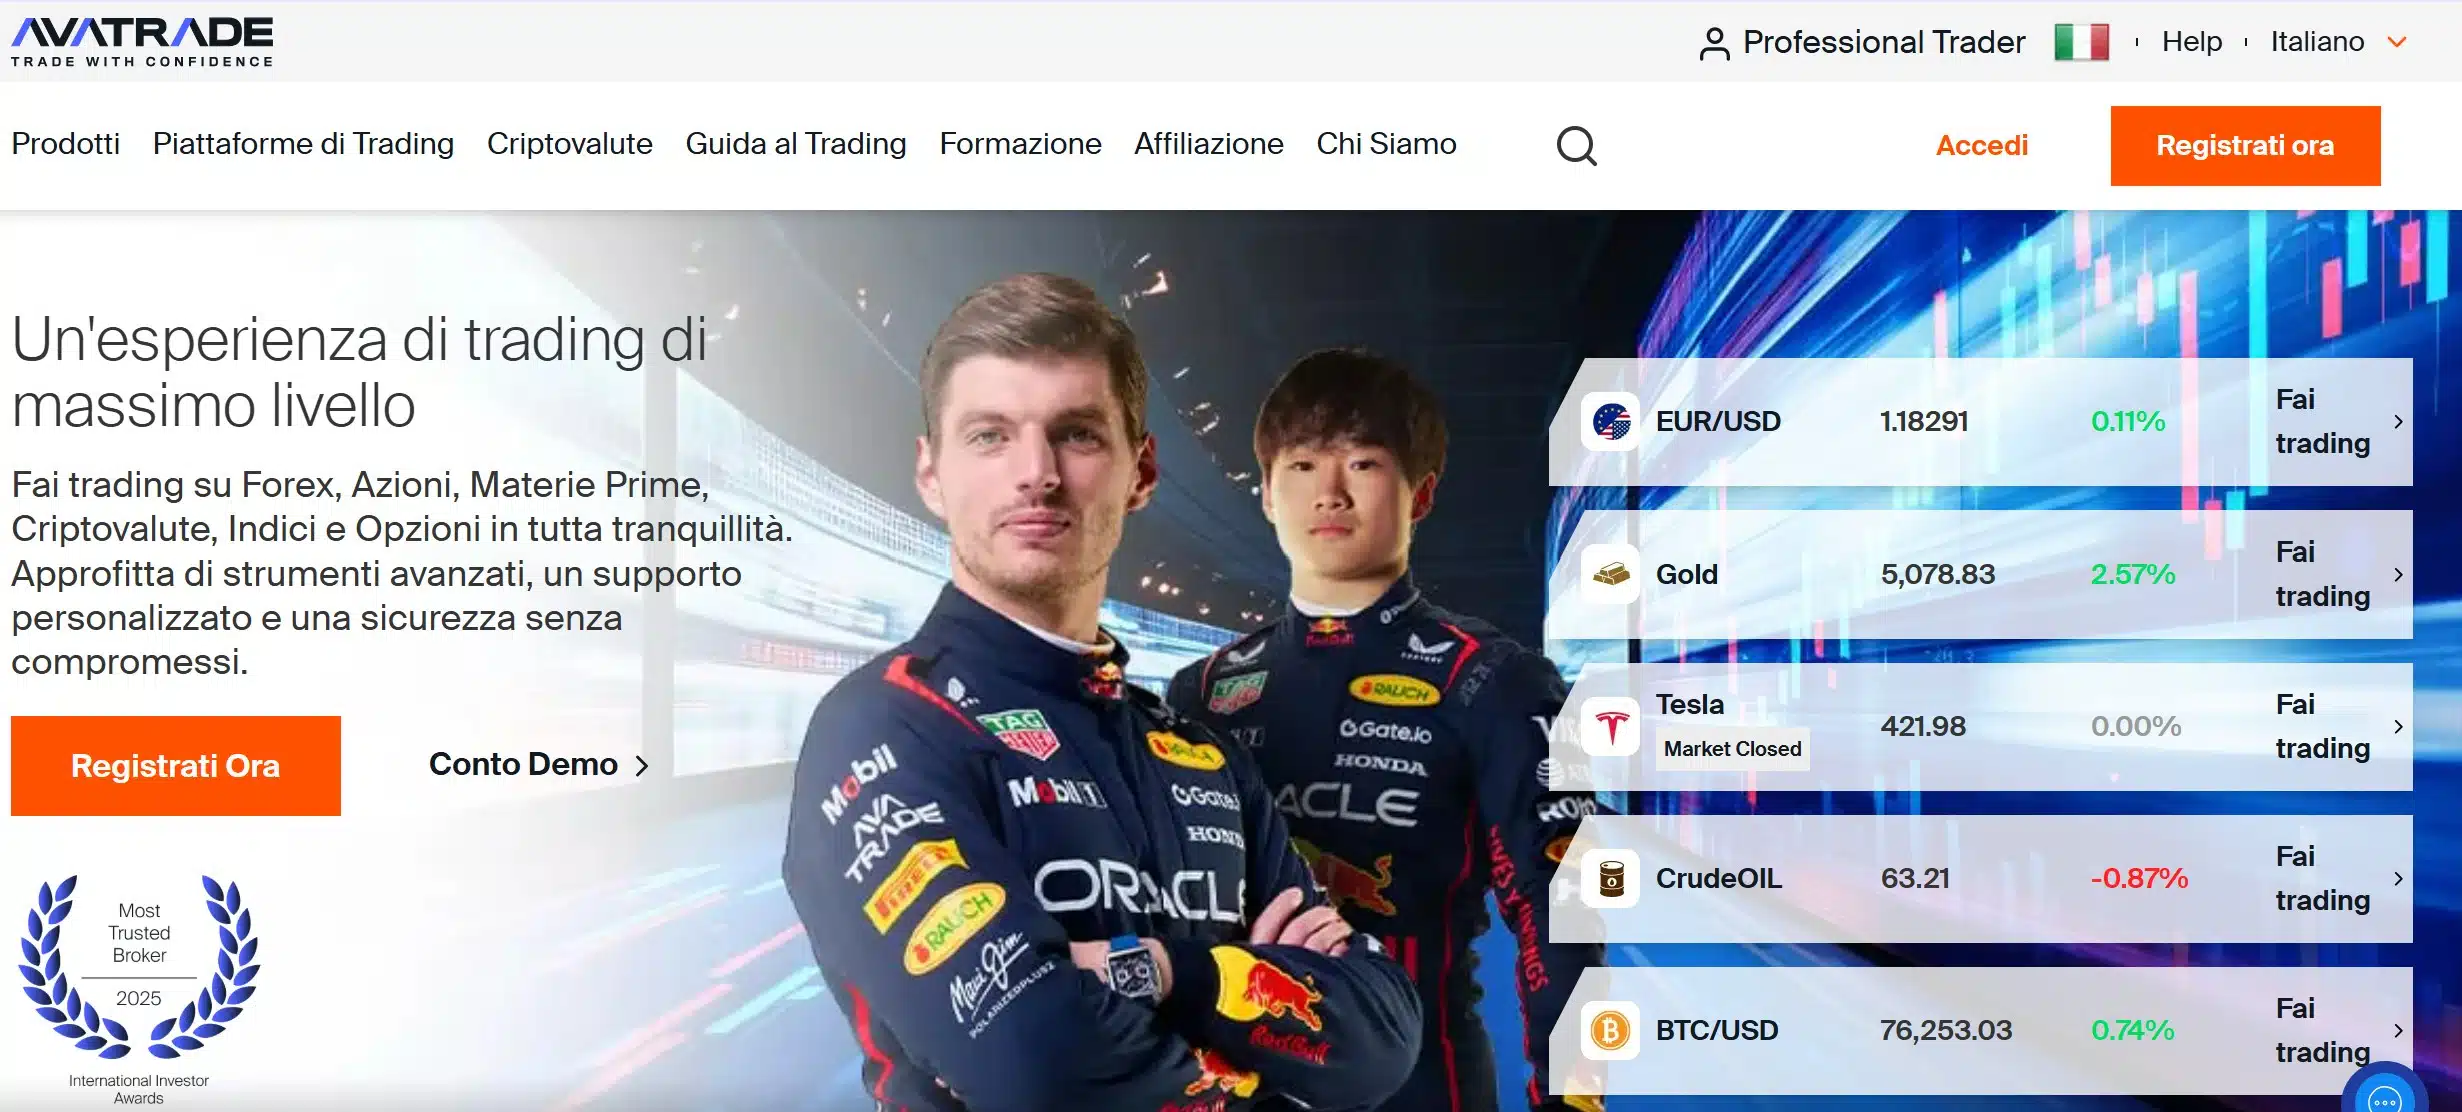Click the search magnifier icon
This screenshot has height=1112, width=2462.
point(1576,146)
